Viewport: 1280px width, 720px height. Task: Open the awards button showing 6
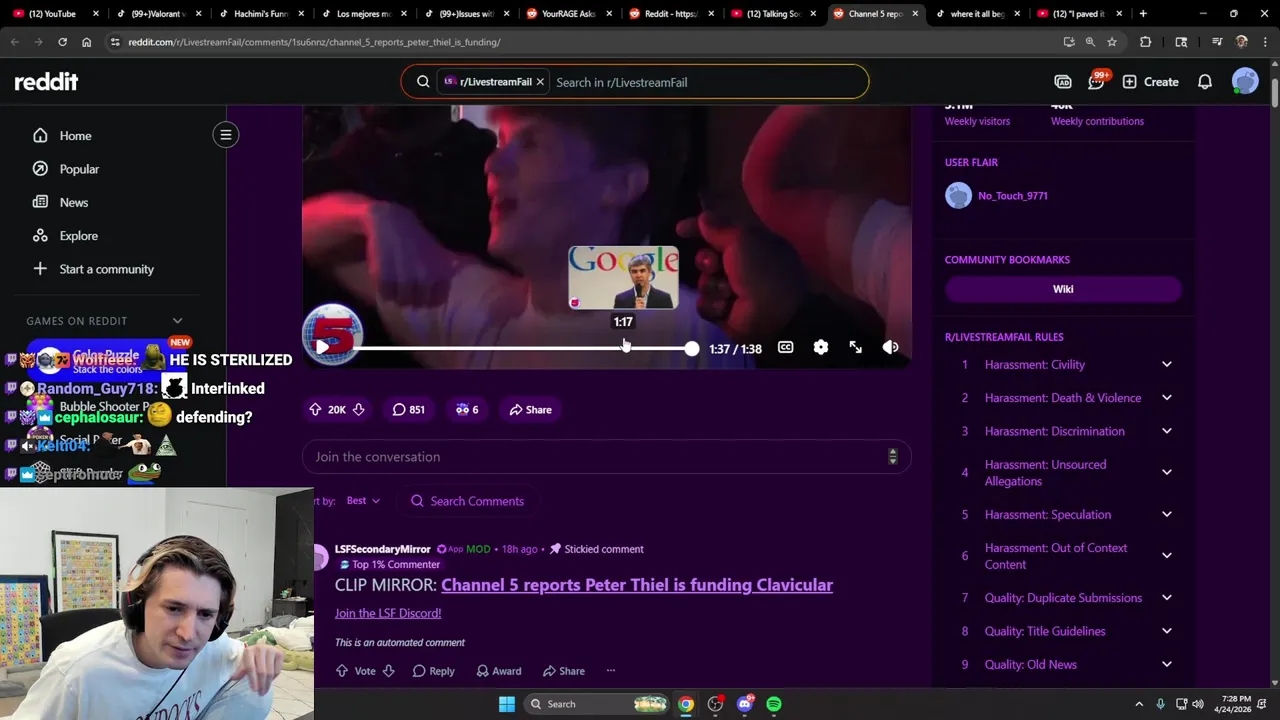(467, 409)
